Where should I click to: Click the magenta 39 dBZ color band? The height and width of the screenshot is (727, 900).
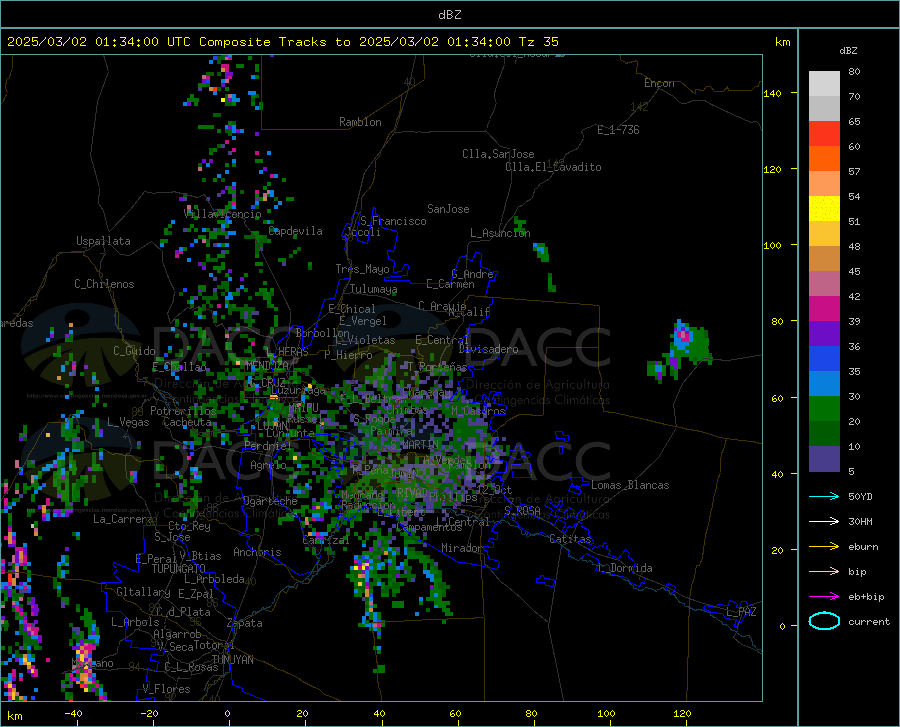824,309
